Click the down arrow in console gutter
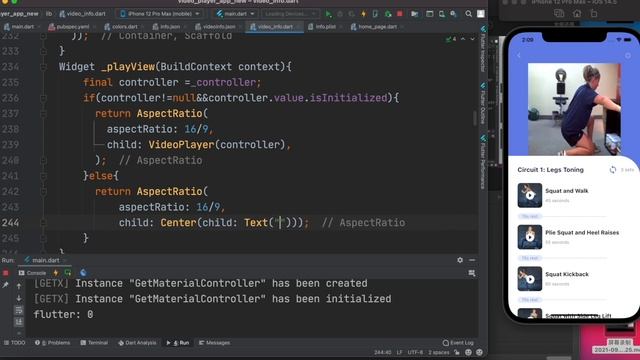The image size is (640, 360). (x=19, y=298)
